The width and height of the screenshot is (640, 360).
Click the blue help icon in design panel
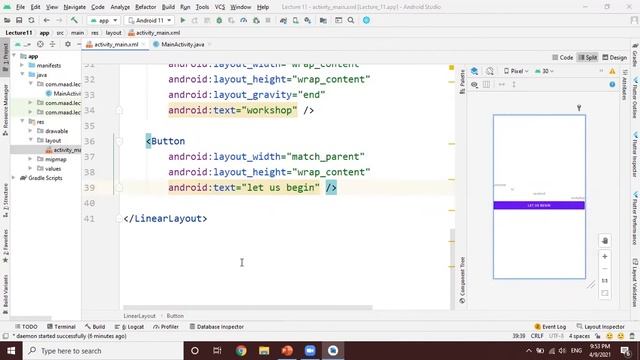pyautogui.click(x=612, y=84)
